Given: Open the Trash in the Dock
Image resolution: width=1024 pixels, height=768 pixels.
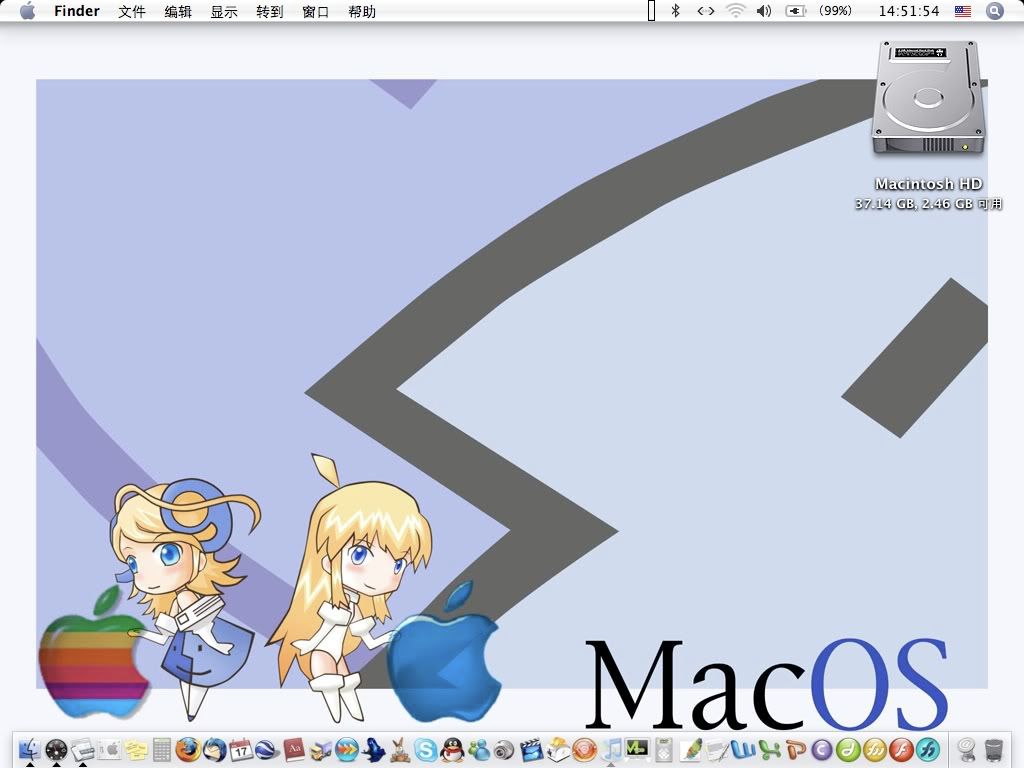Looking at the screenshot, I should click(993, 748).
